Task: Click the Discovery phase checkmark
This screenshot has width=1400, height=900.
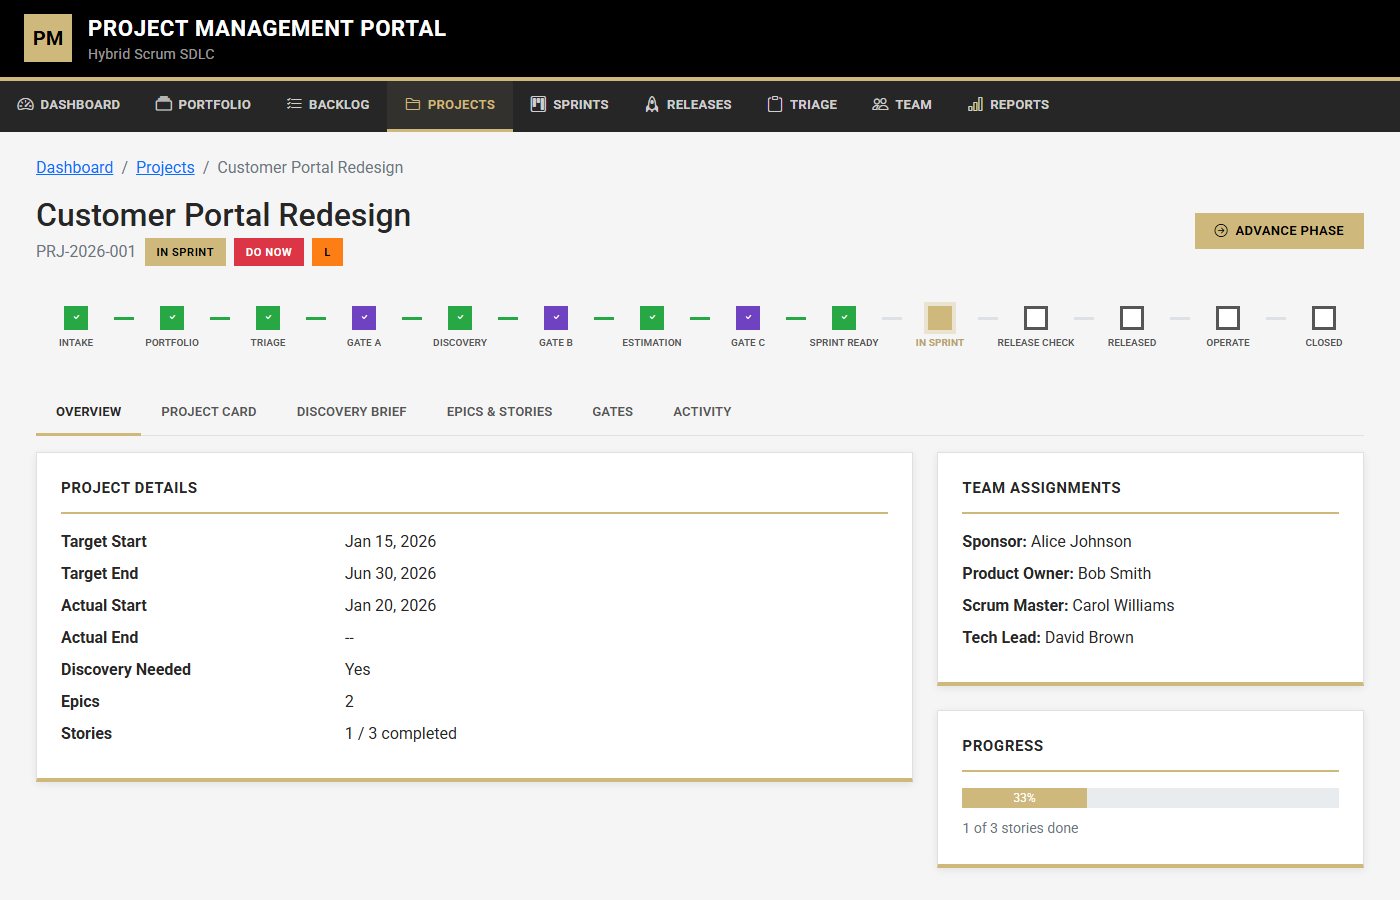Action: coord(460,318)
